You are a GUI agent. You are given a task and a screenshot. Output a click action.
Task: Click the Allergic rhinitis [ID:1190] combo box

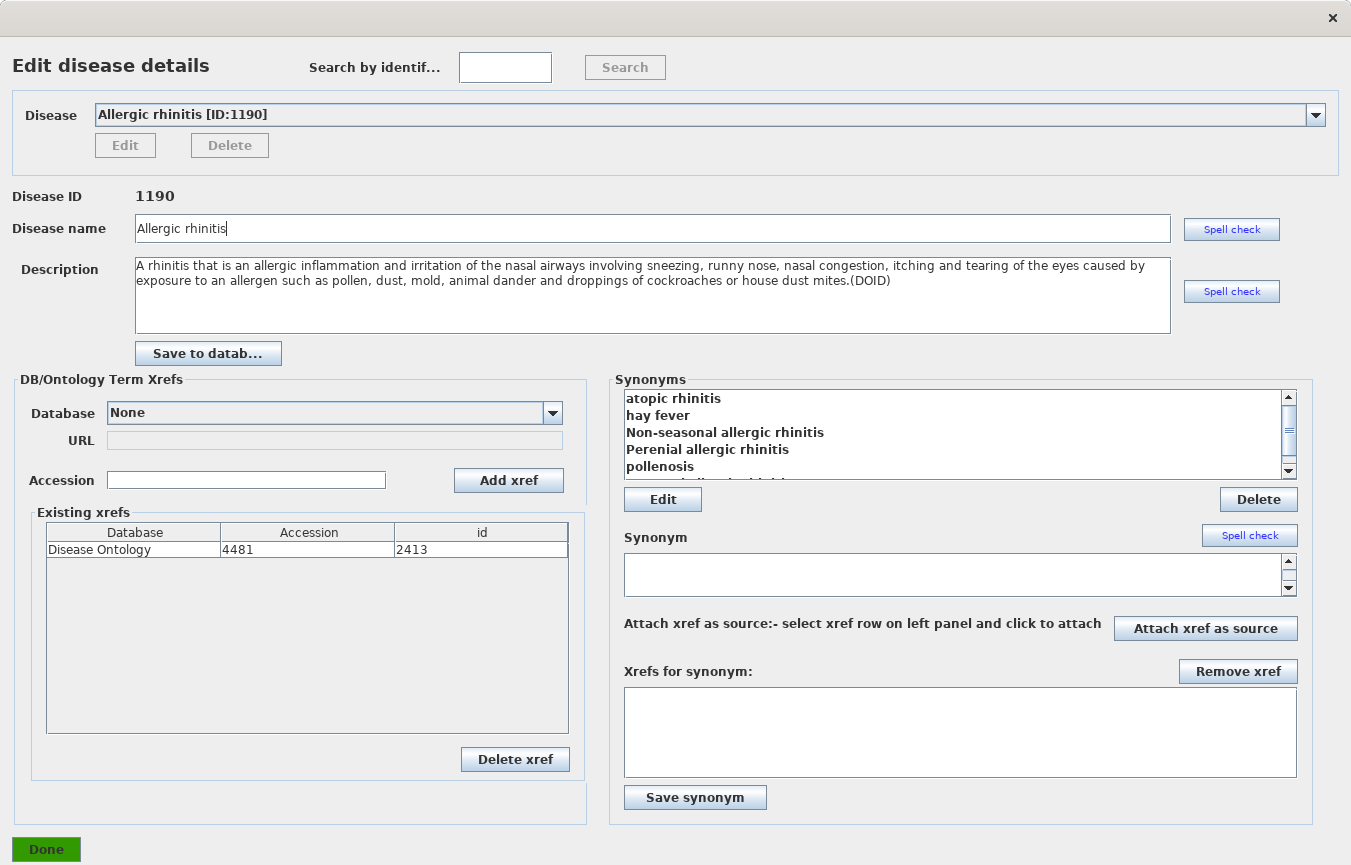[710, 115]
